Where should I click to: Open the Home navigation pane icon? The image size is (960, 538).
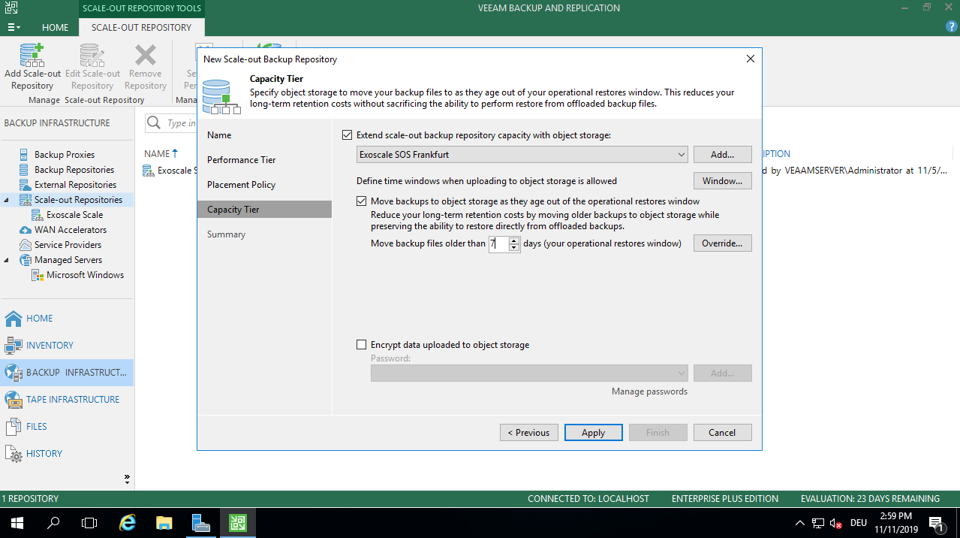(14, 318)
